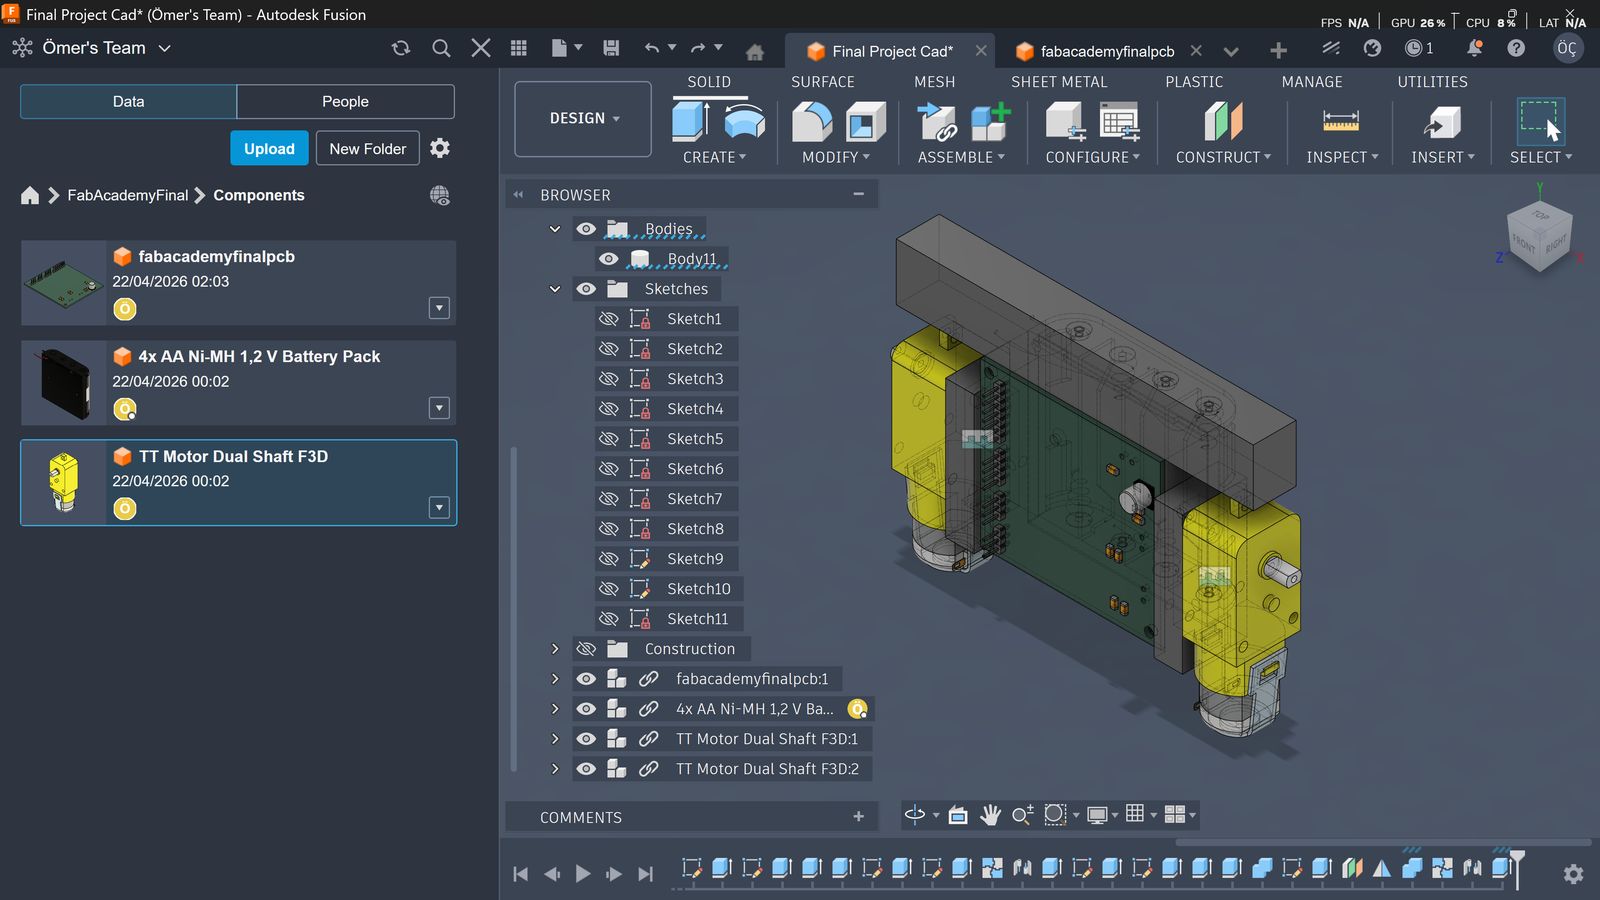The height and width of the screenshot is (900, 1600).
Task: Hide Body11 with its eye icon
Action: [608, 259]
